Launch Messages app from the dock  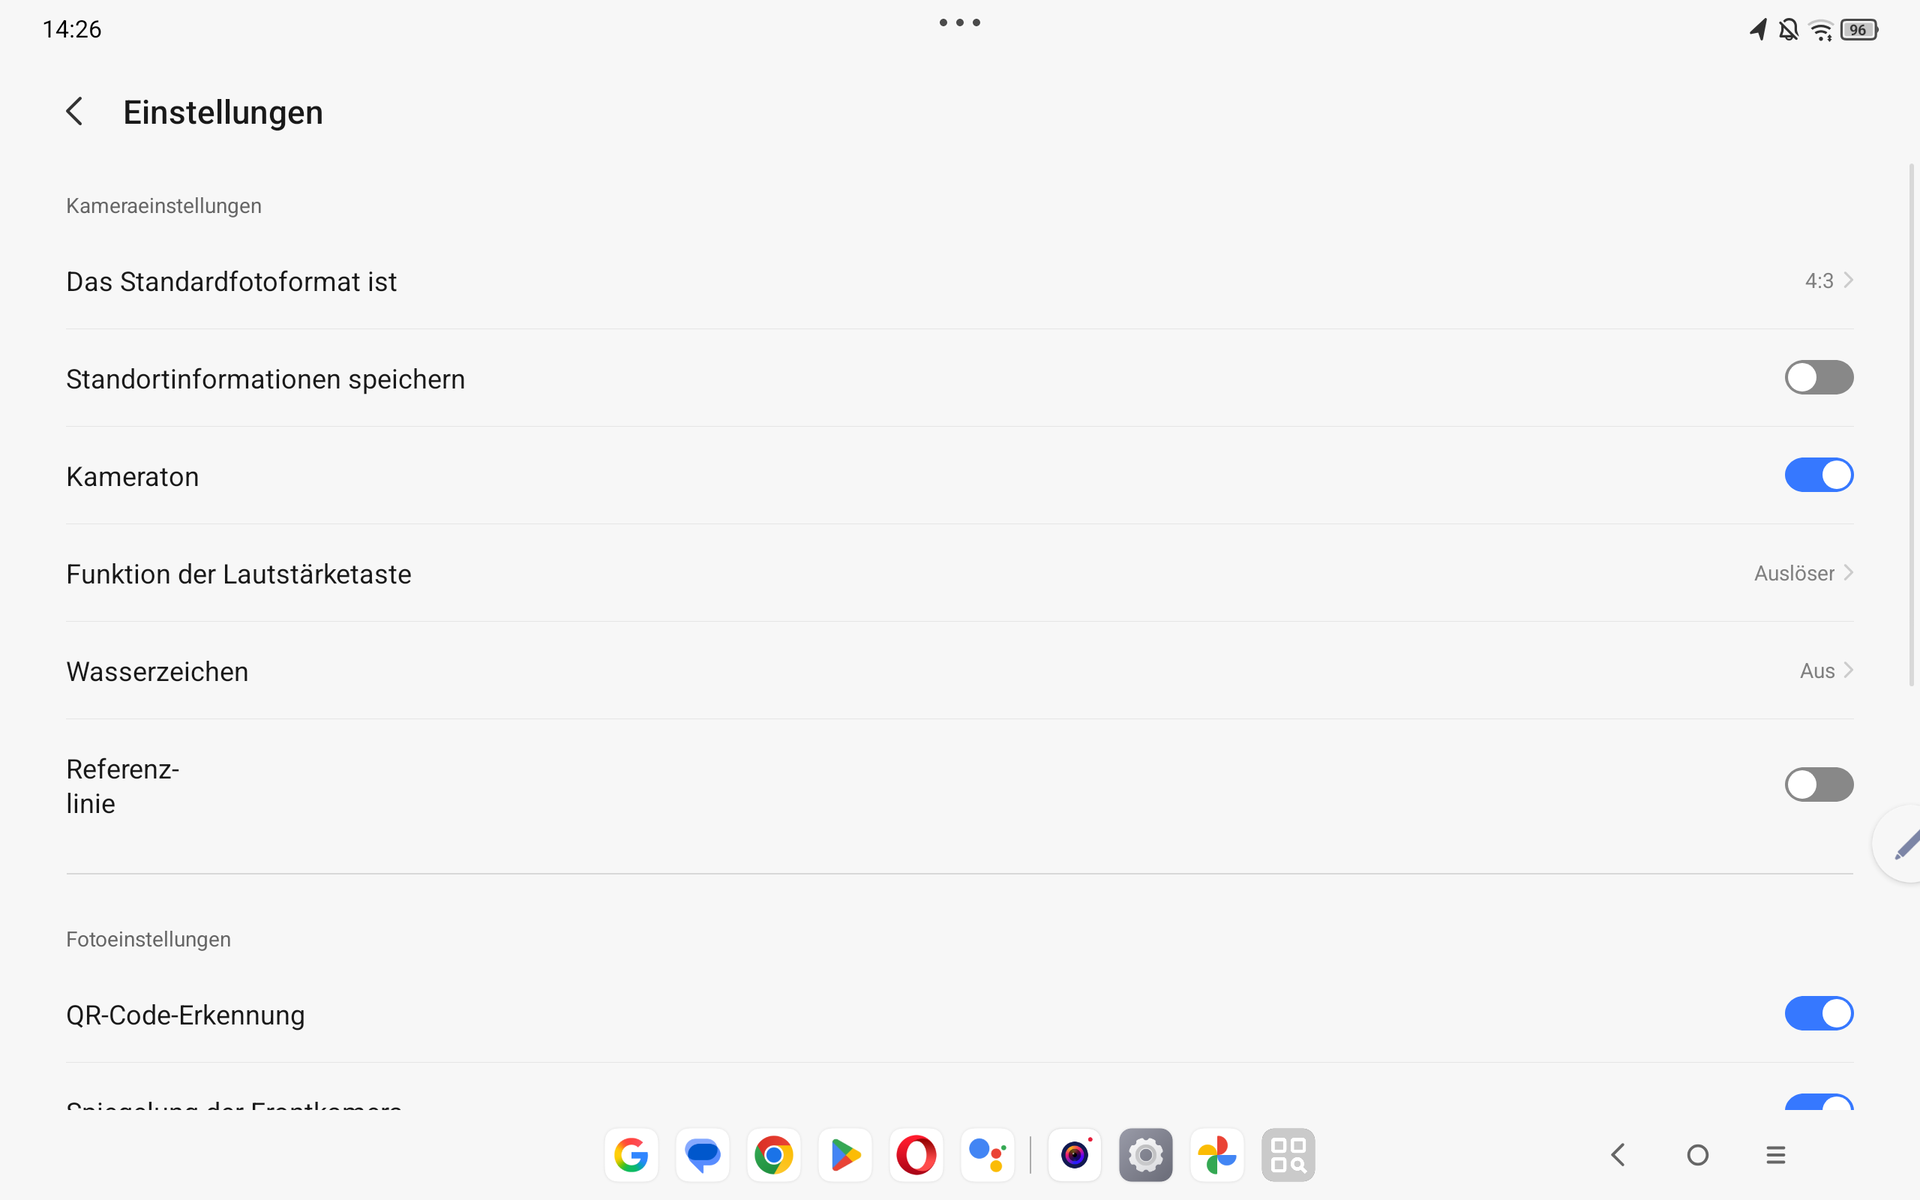(702, 1155)
